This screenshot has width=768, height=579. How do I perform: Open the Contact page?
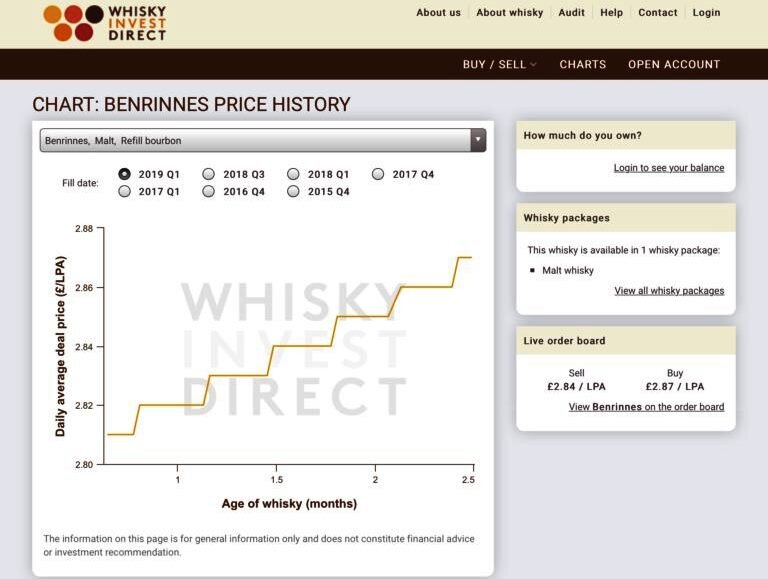point(657,13)
